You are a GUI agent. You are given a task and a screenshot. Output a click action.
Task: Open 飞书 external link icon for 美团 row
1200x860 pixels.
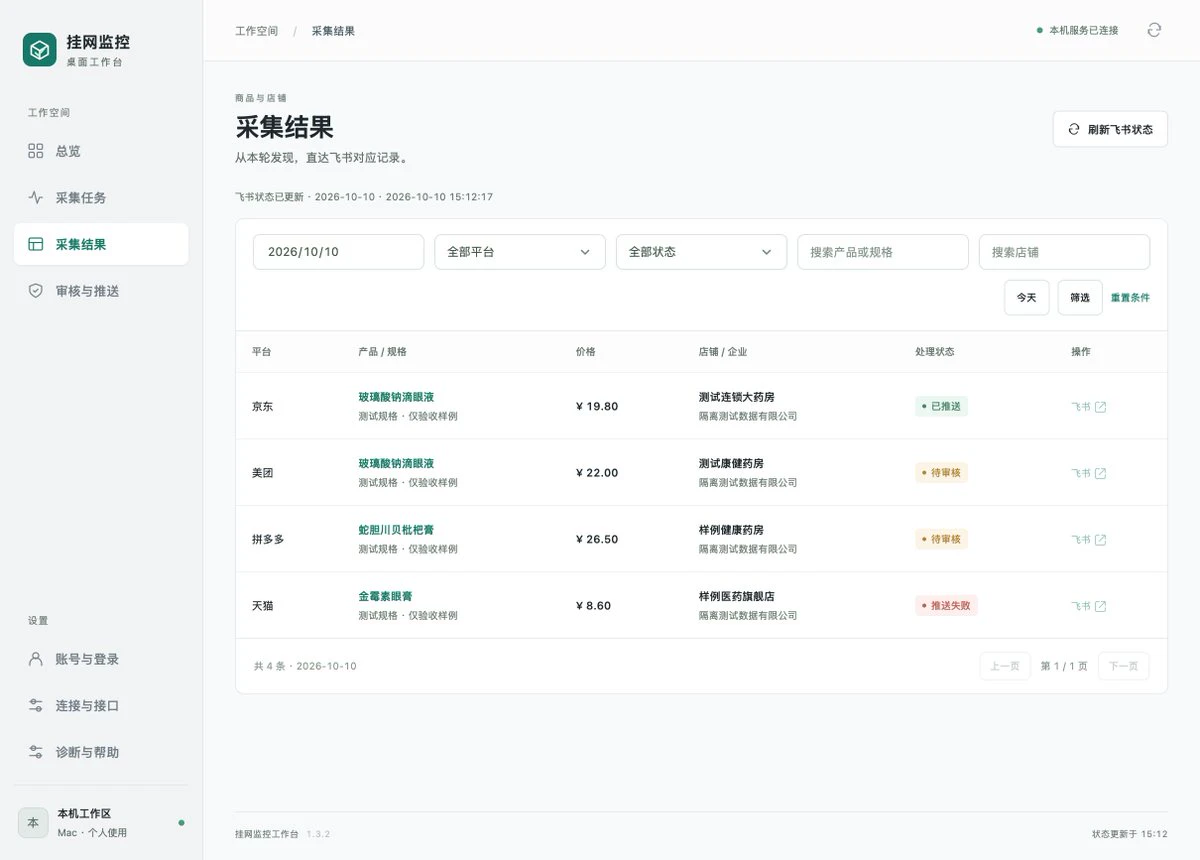1100,473
